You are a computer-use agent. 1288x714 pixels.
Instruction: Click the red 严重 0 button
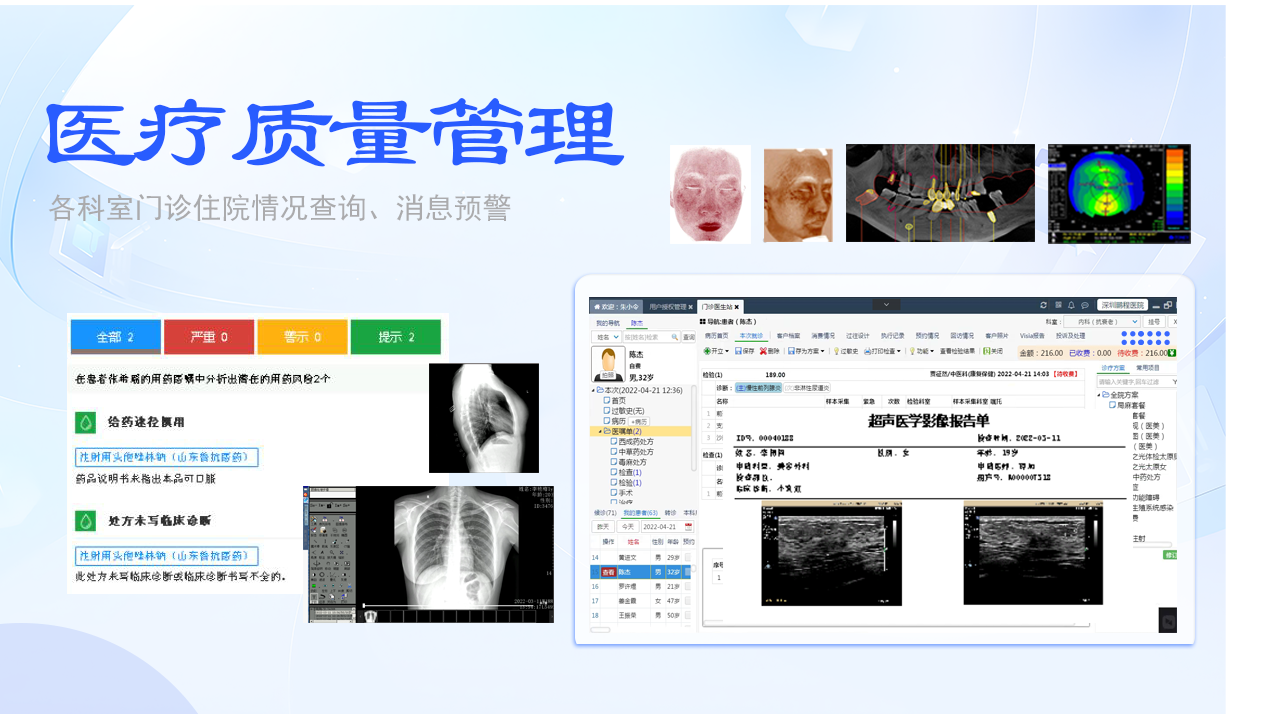(x=208, y=337)
